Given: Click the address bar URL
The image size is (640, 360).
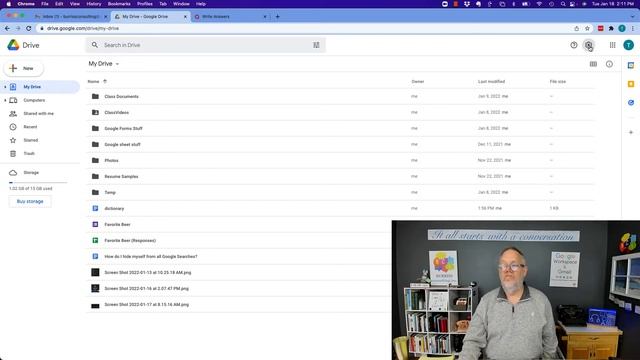Looking at the screenshot, I should [x=83, y=29].
